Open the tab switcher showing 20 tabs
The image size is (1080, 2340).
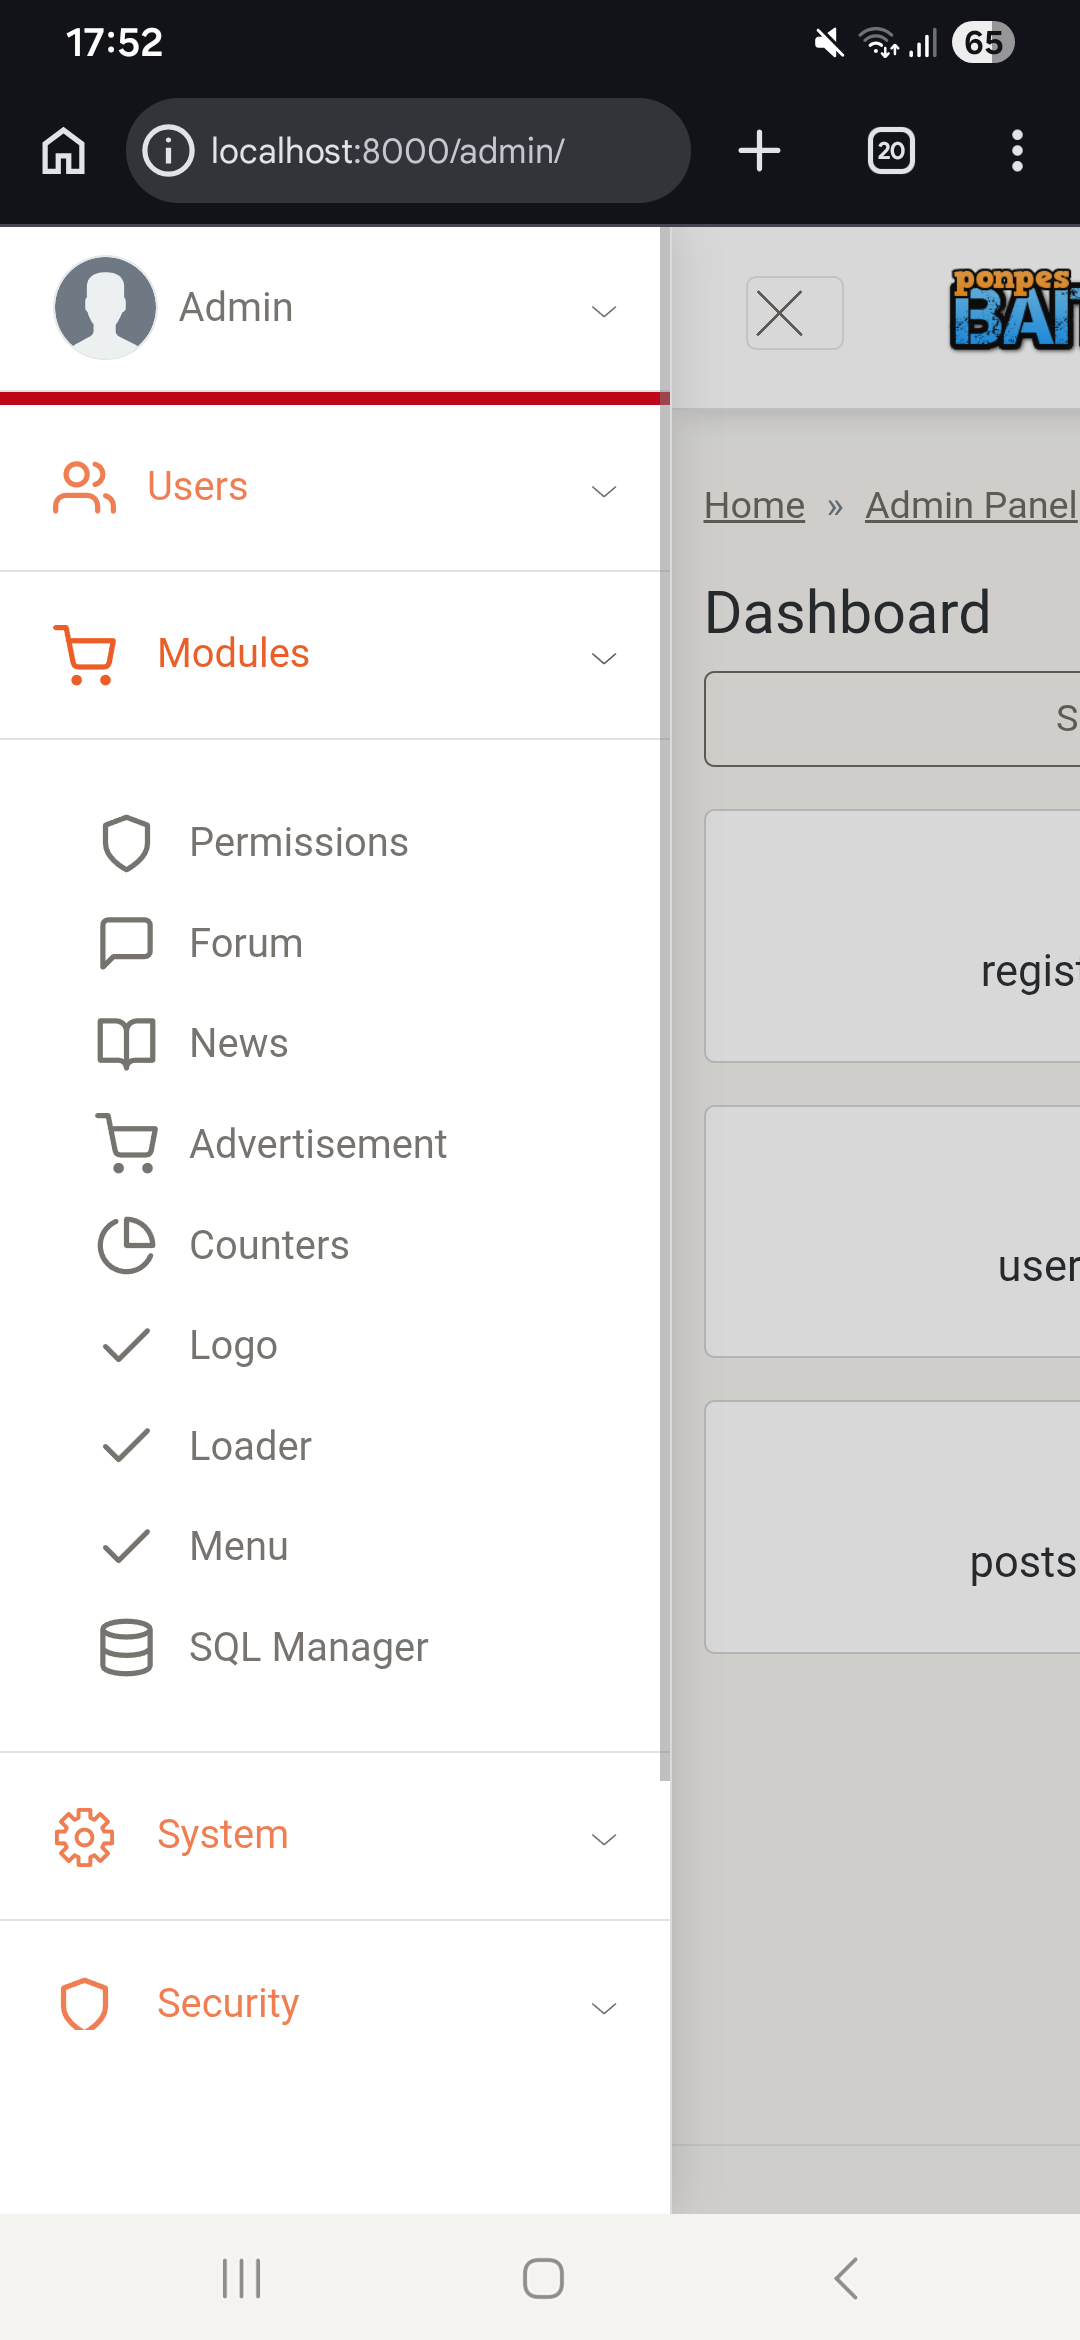pos(890,152)
